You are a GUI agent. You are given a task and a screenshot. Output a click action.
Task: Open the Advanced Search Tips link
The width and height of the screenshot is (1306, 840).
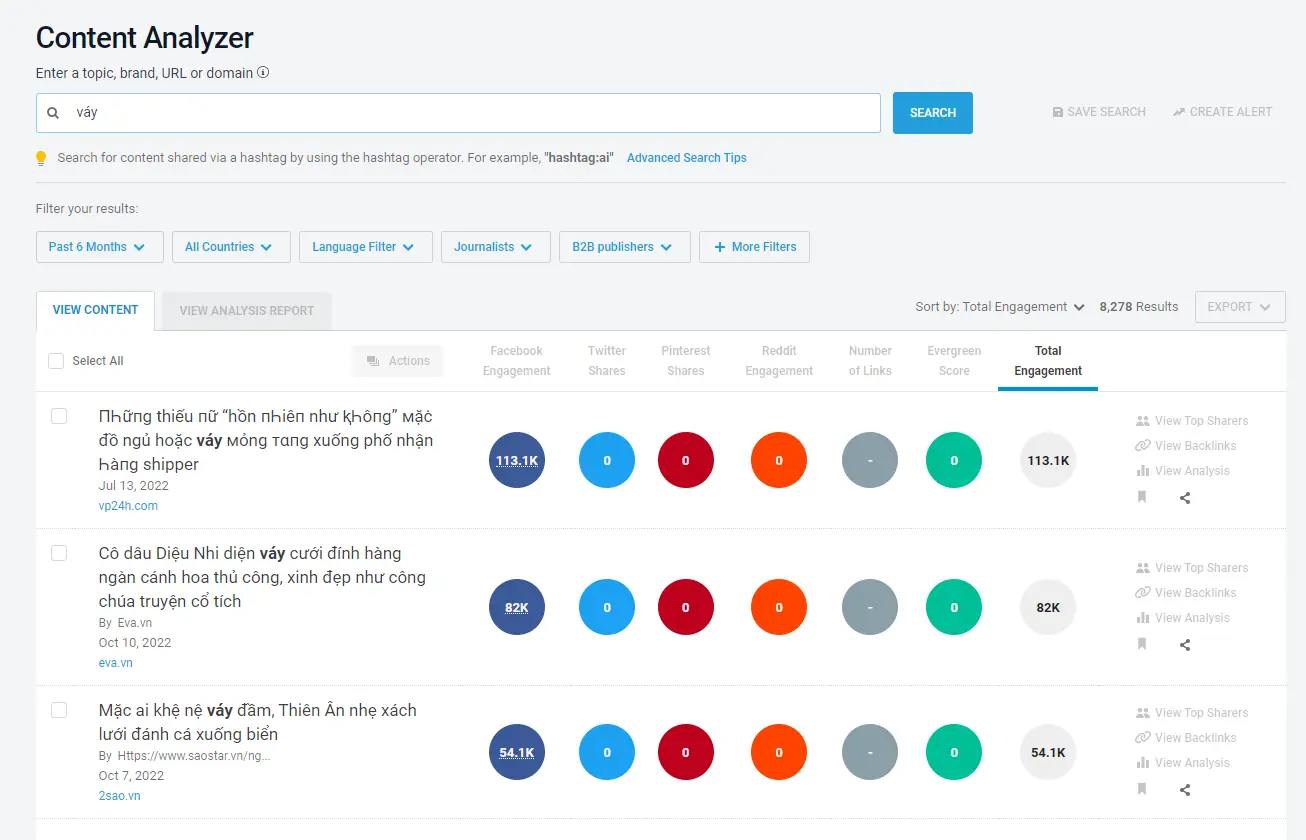686,158
